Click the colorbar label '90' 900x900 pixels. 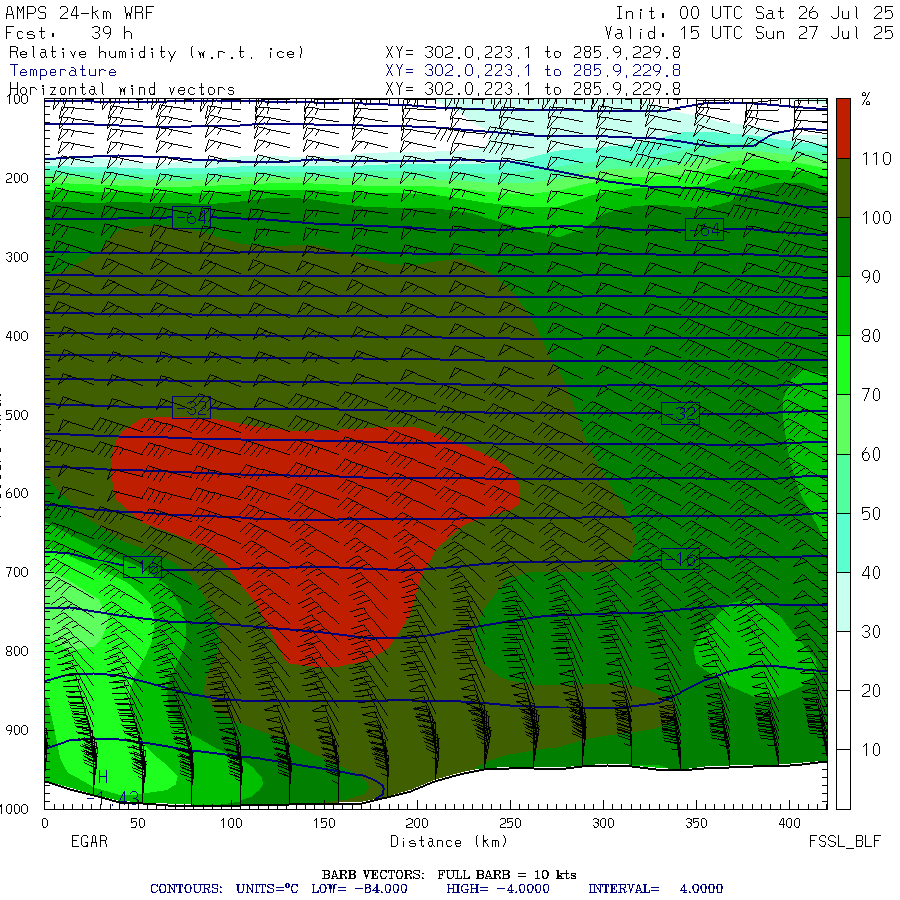(871, 277)
